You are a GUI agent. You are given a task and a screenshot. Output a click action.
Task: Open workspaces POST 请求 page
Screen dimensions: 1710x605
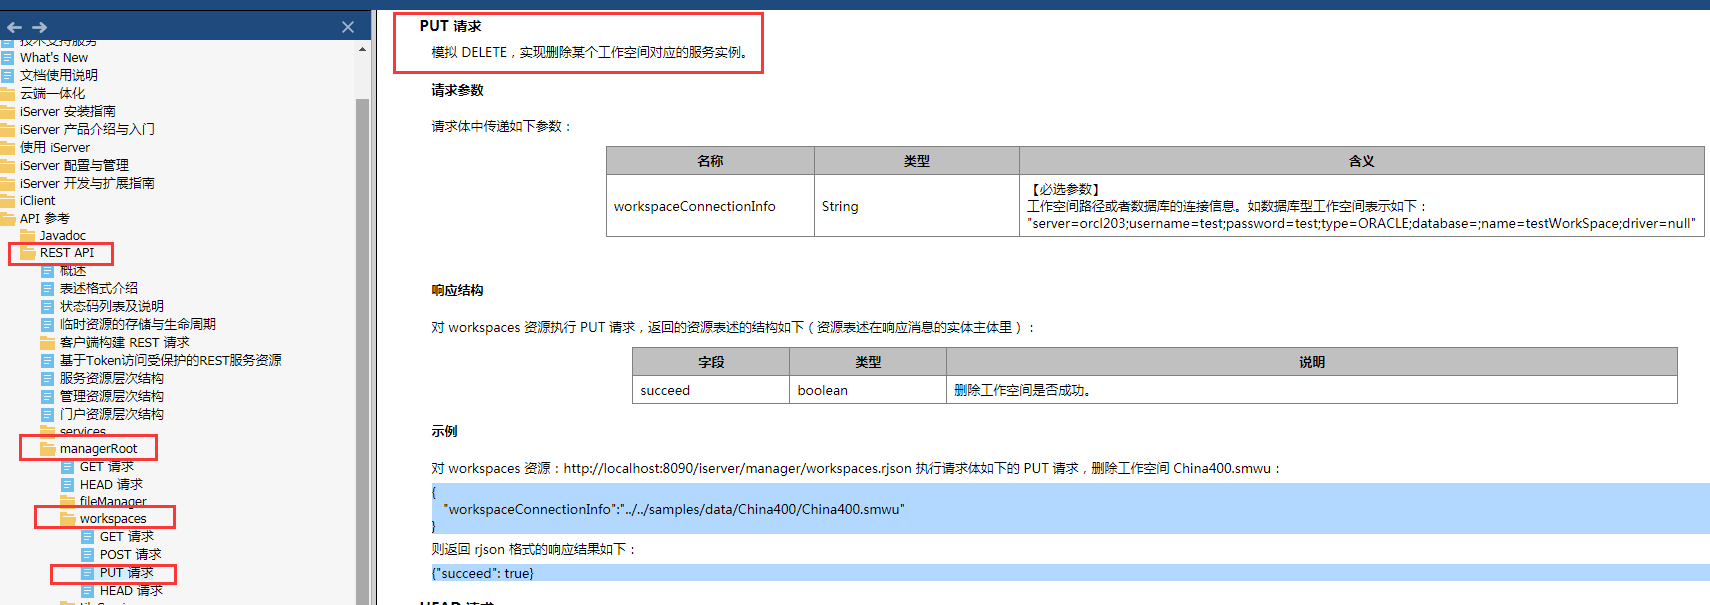point(130,554)
